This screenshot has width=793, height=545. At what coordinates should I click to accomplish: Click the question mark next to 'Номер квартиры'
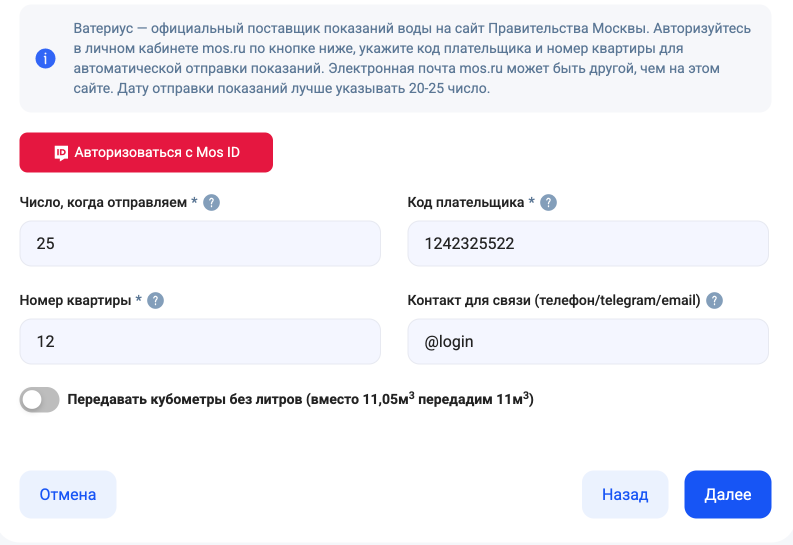click(155, 300)
